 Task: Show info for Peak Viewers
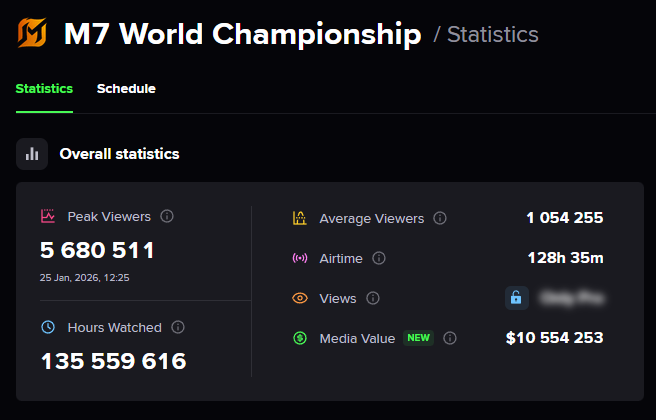(167, 216)
